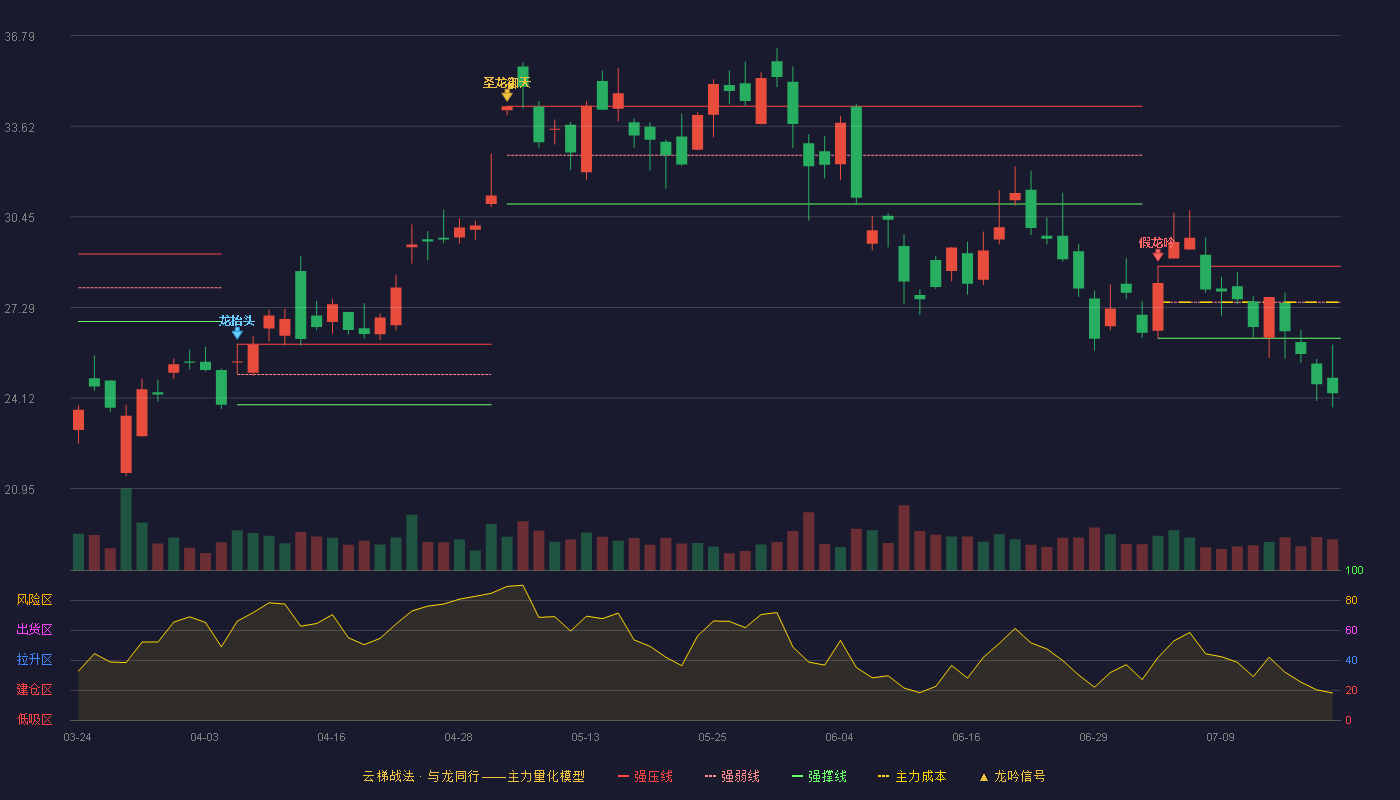Toggle the 强撑线 legend entry
The height and width of the screenshot is (800, 1400).
pyautogui.click(x=819, y=776)
